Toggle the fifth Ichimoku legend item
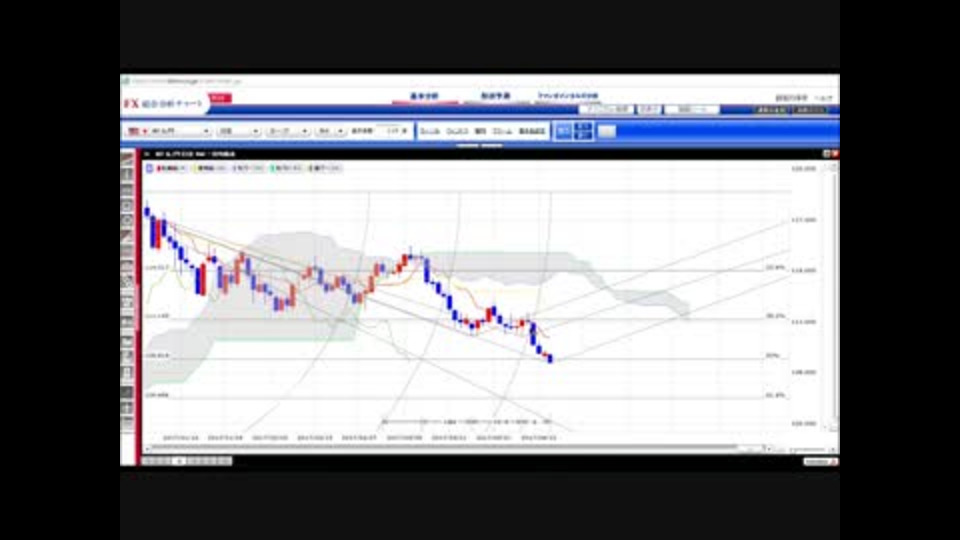Viewport: 960px width, 540px height. pyautogui.click(x=324, y=168)
